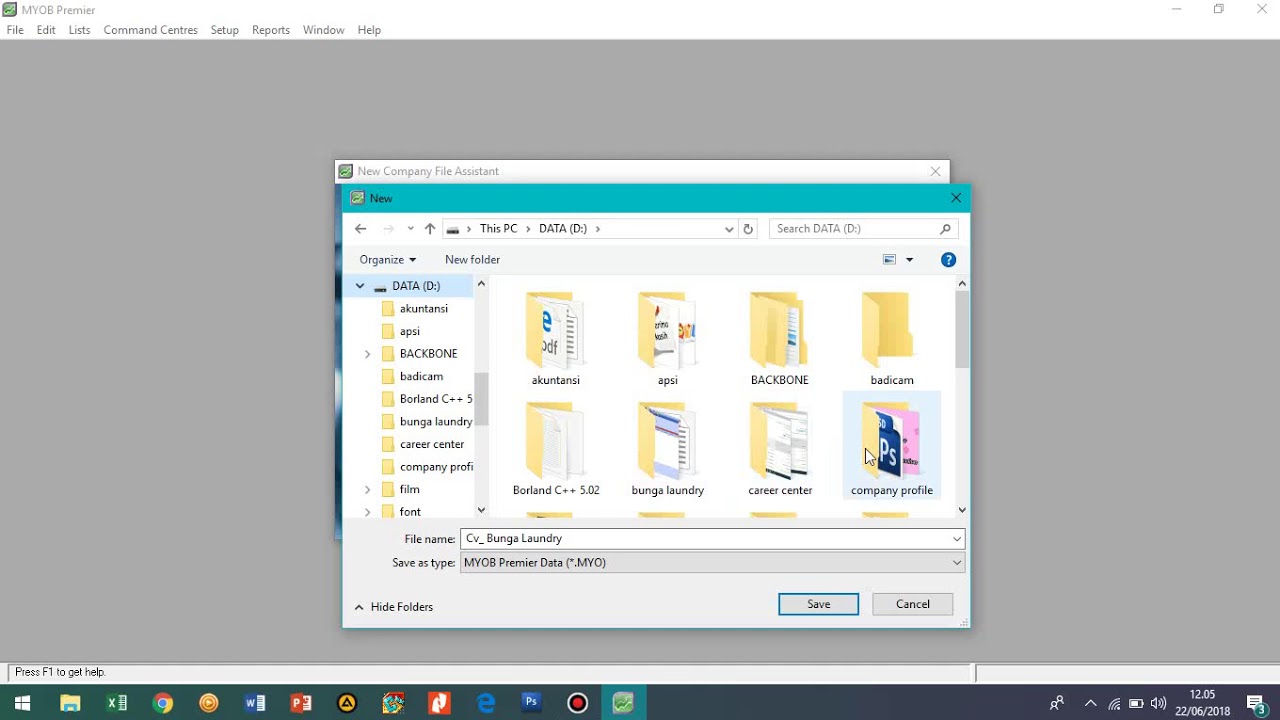Screen dimensions: 1280x720
Task: Open Excel from the taskbar
Action: coord(116,703)
